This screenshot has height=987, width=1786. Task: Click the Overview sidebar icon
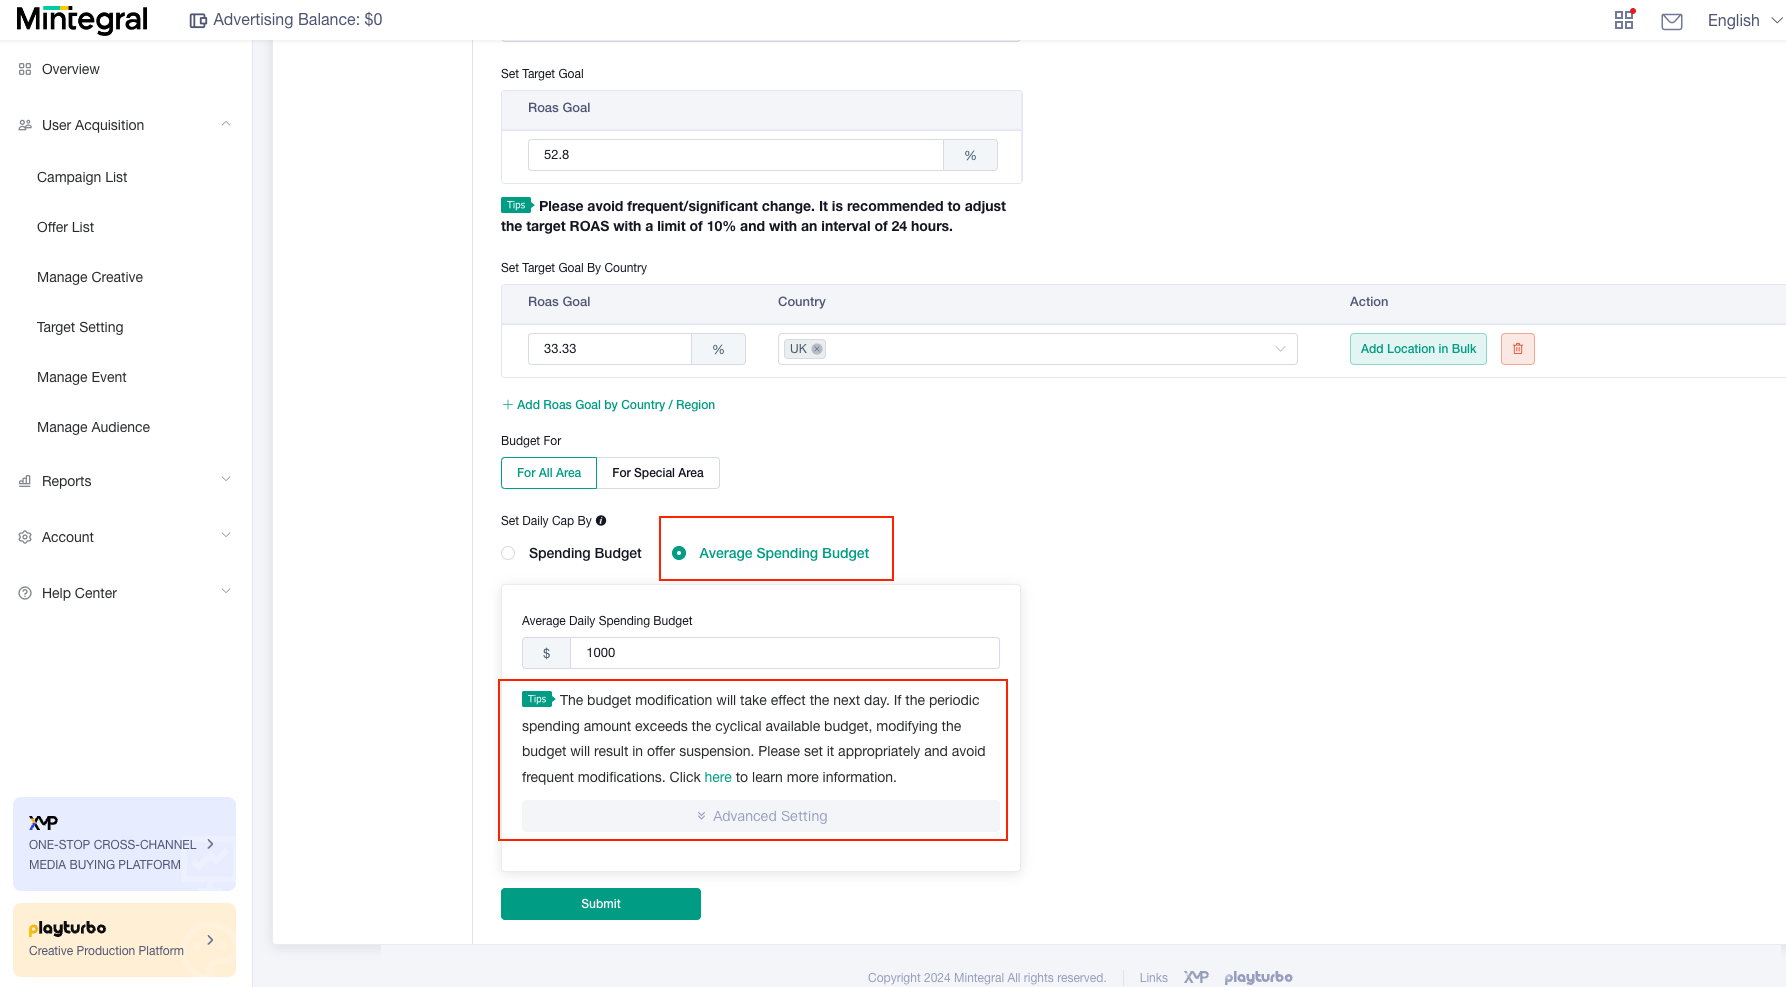[x=24, y=68]
